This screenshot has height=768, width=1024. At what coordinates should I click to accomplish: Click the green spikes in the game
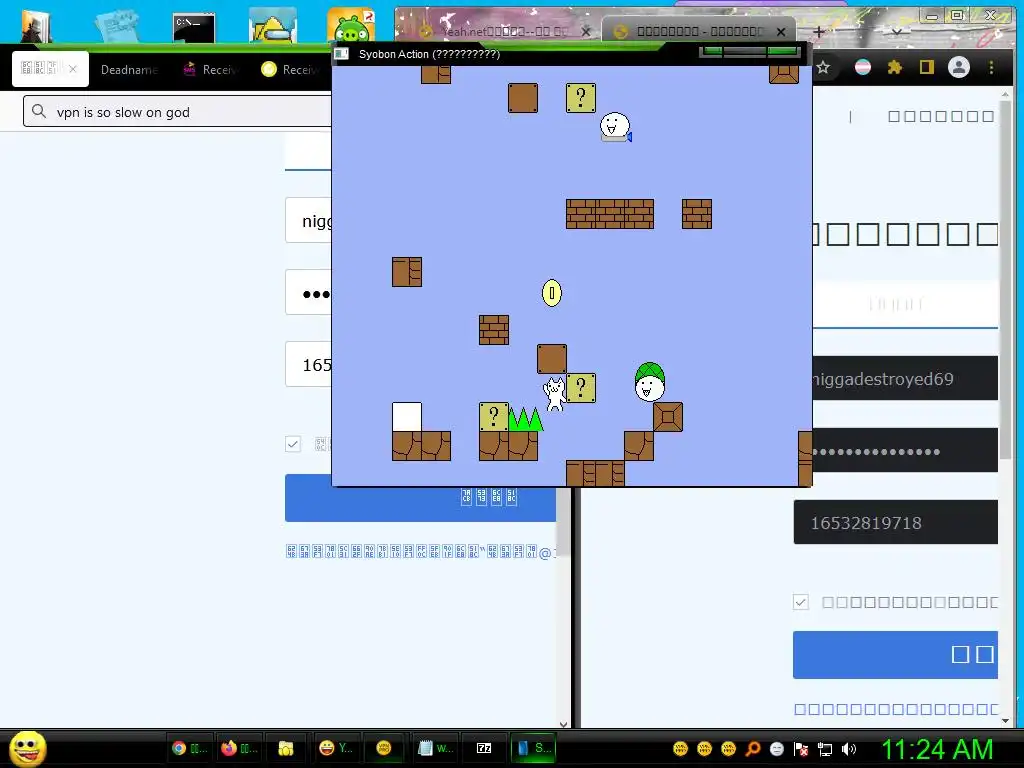(x=526, y=419)
